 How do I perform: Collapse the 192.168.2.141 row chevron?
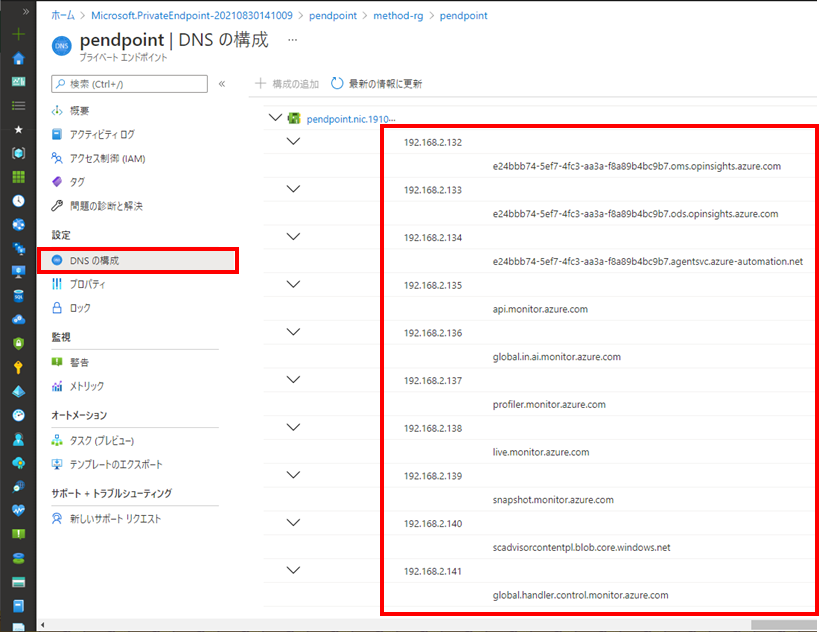click(294, 569)
